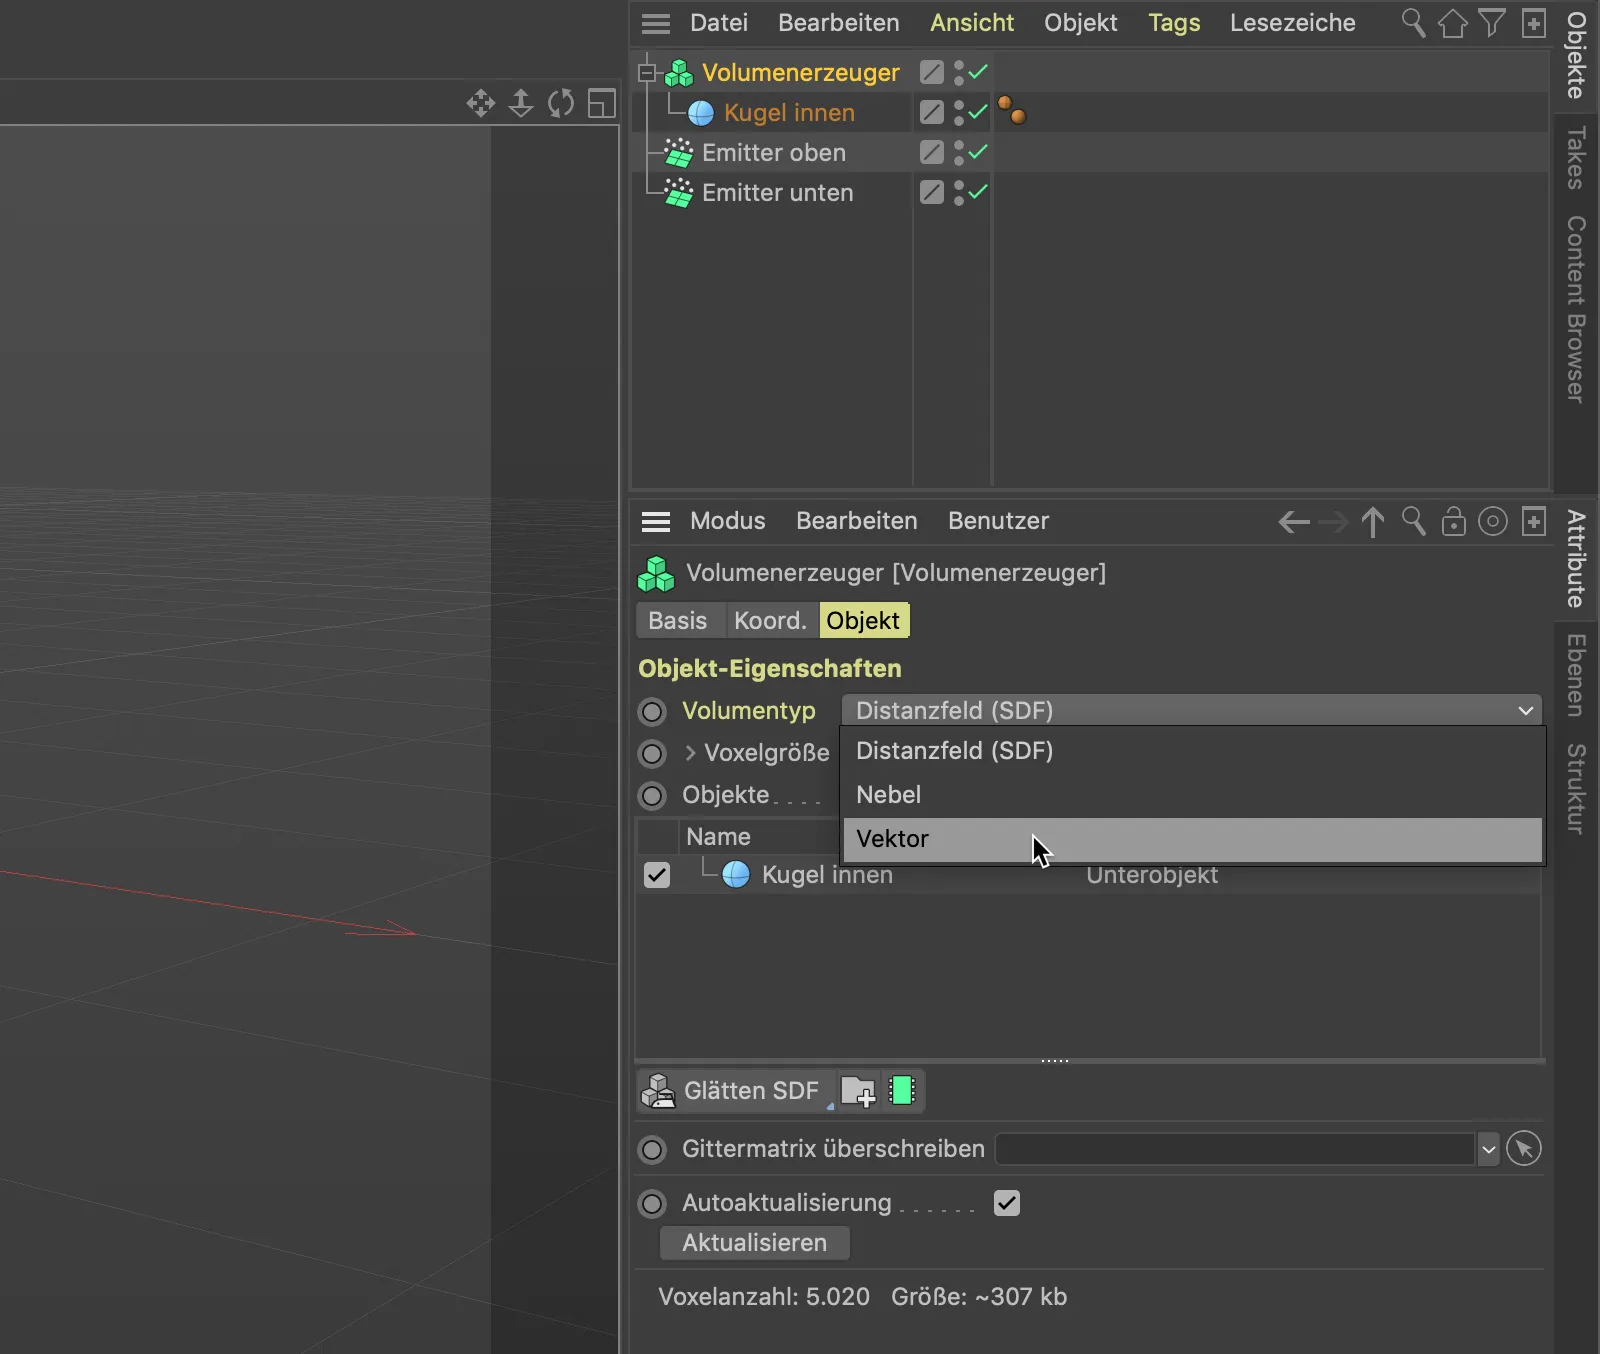The width and height of the screenshot is (1600, 1354).
Task: Click the add folder icon beside Glätten SDF
Action: click(858, 1091)
